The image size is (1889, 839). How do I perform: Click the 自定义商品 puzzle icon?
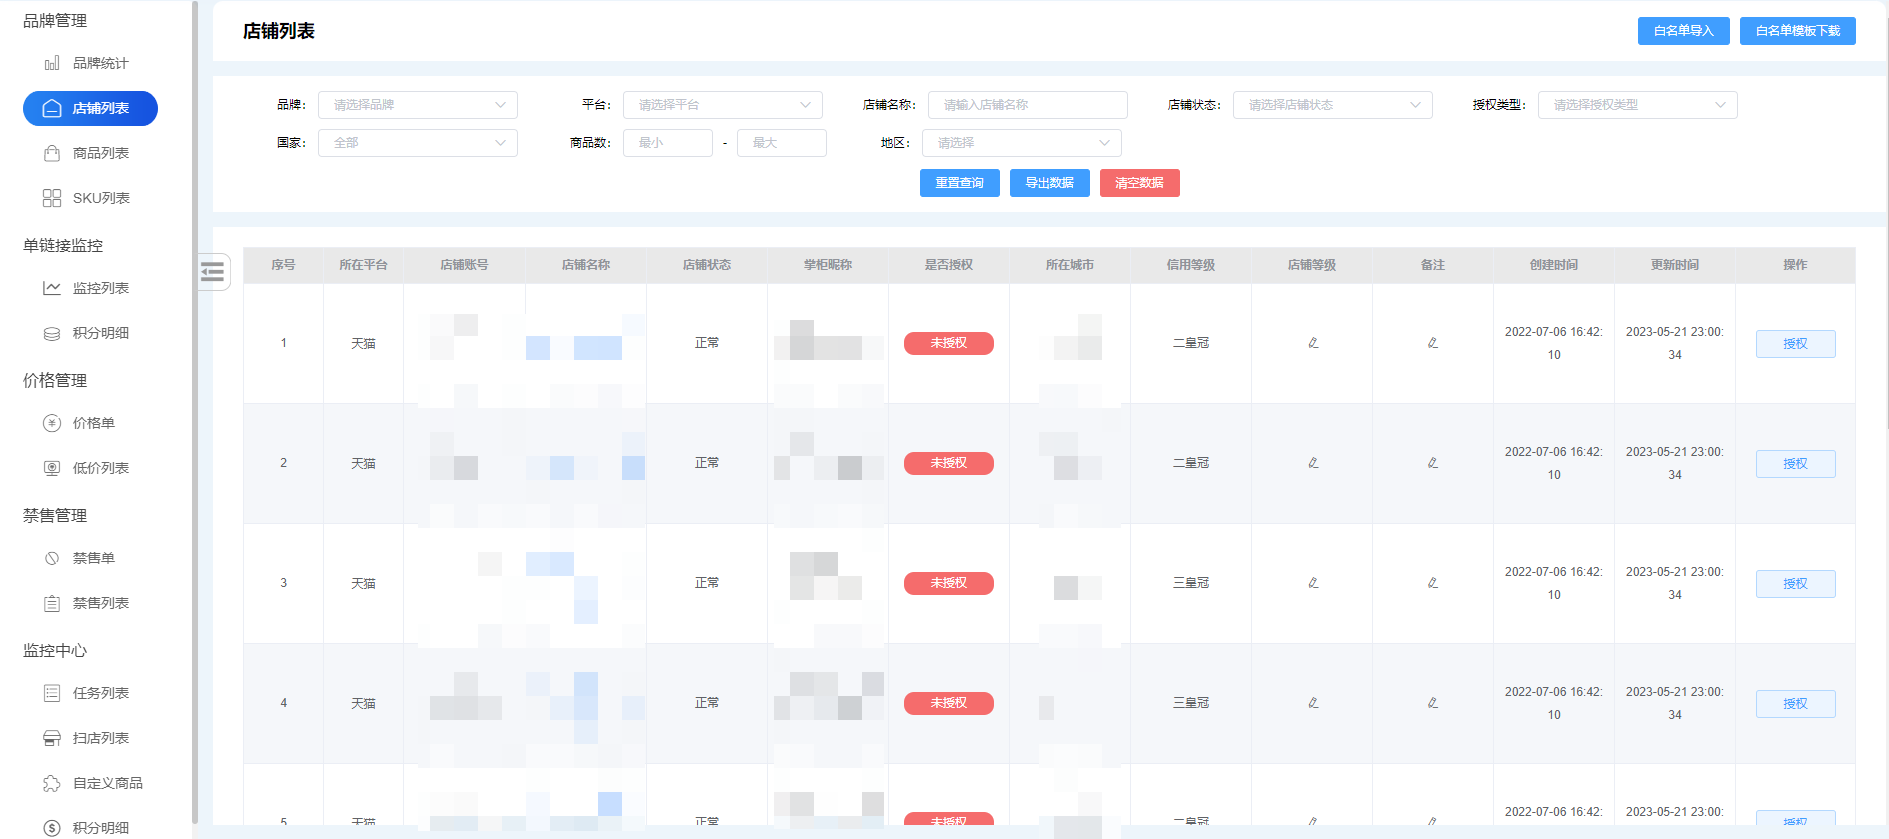pos(52,783)
